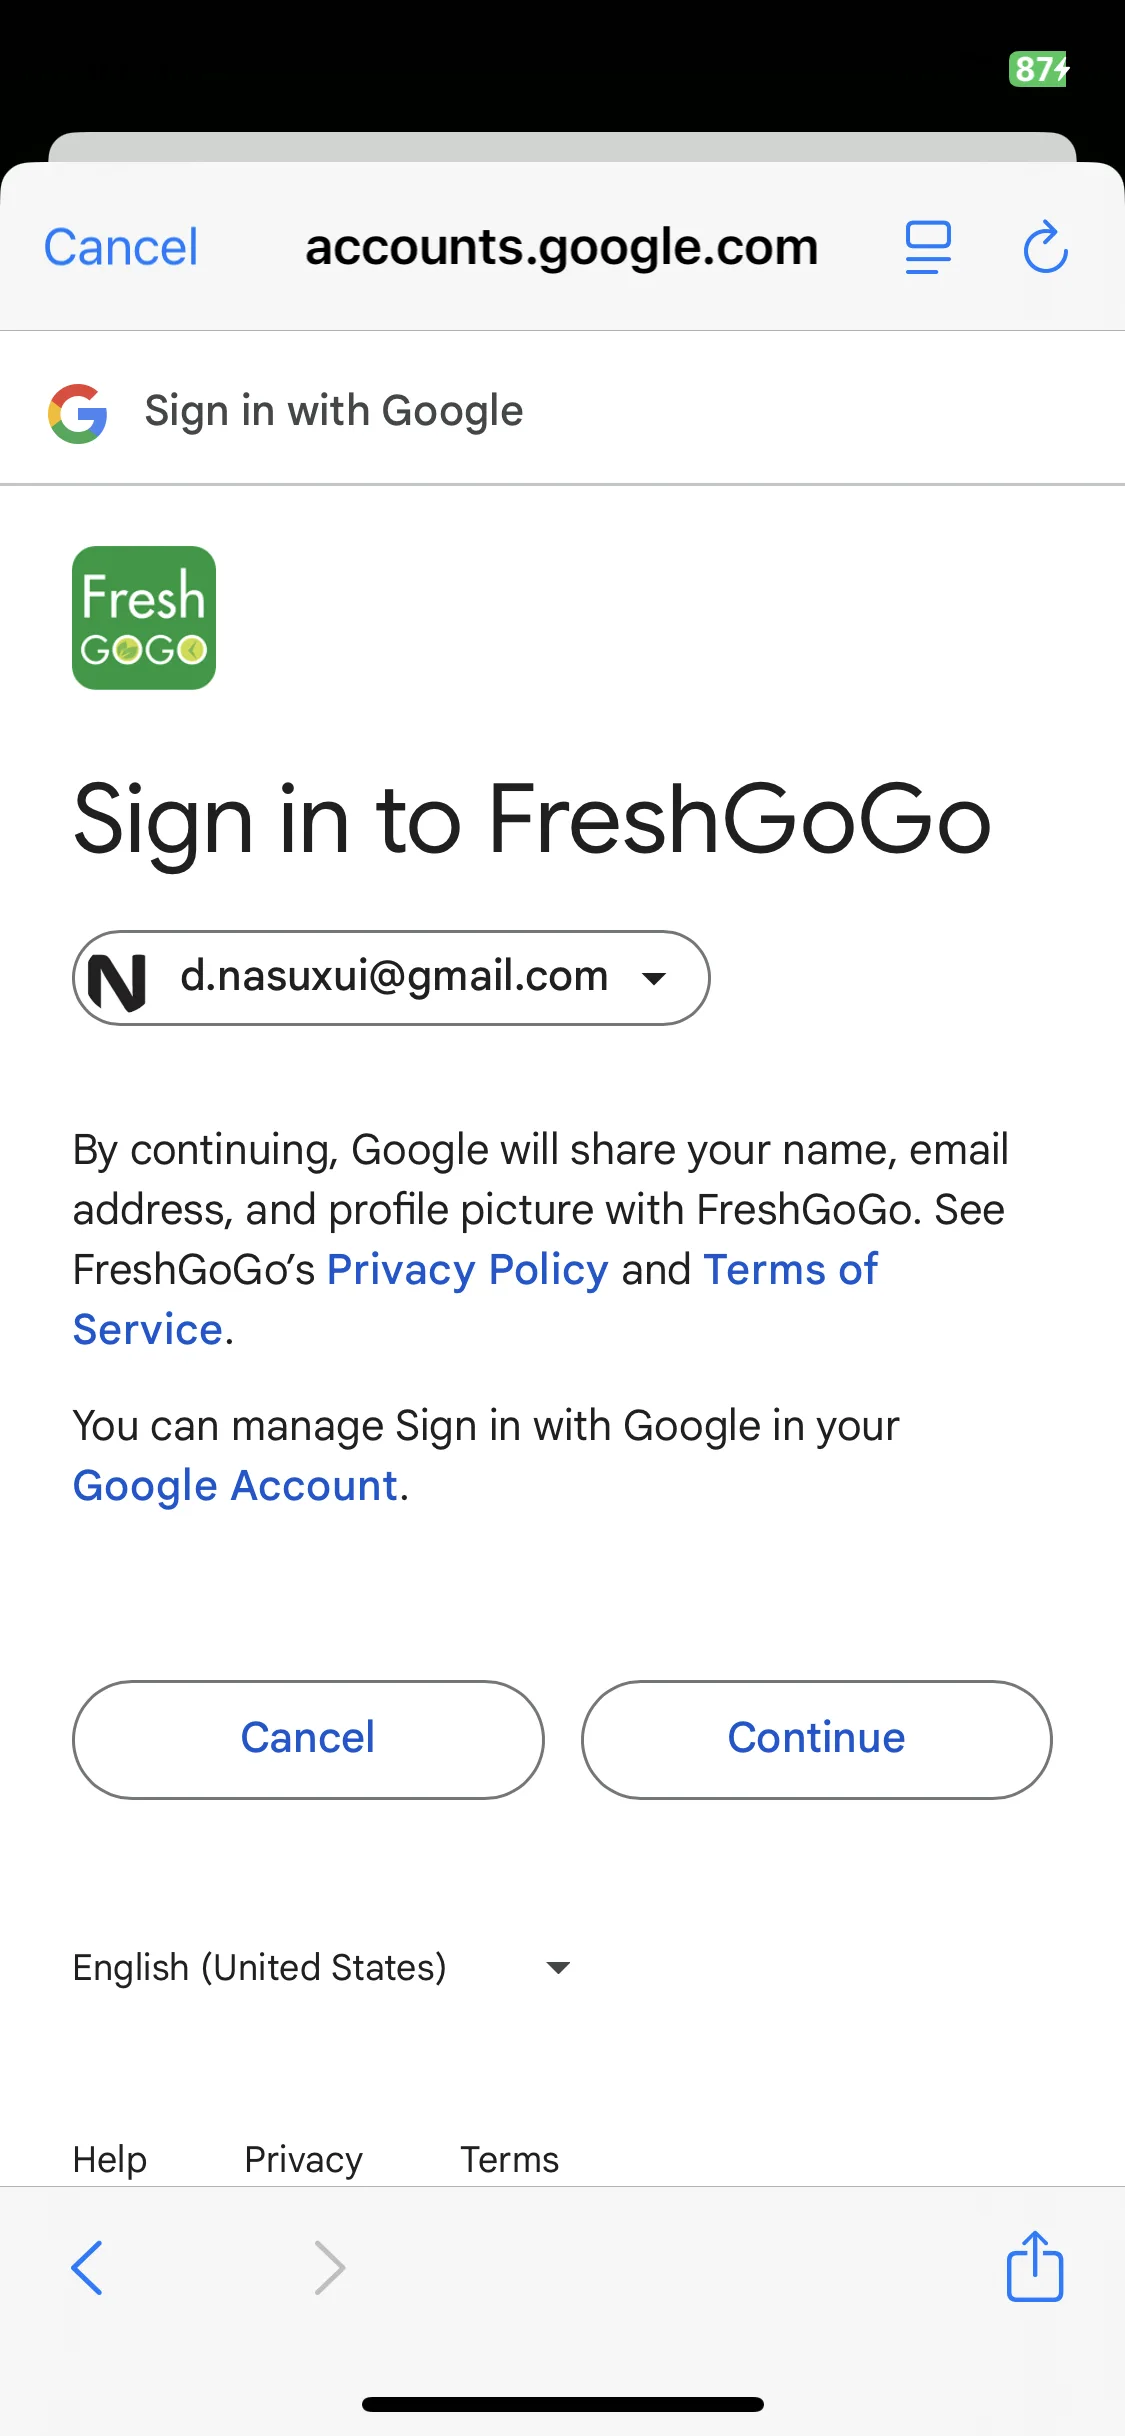The width and height of the screenshot is (1125, 2436).
Task: Tap the N account avatar
Action: [x=117, y=980]
